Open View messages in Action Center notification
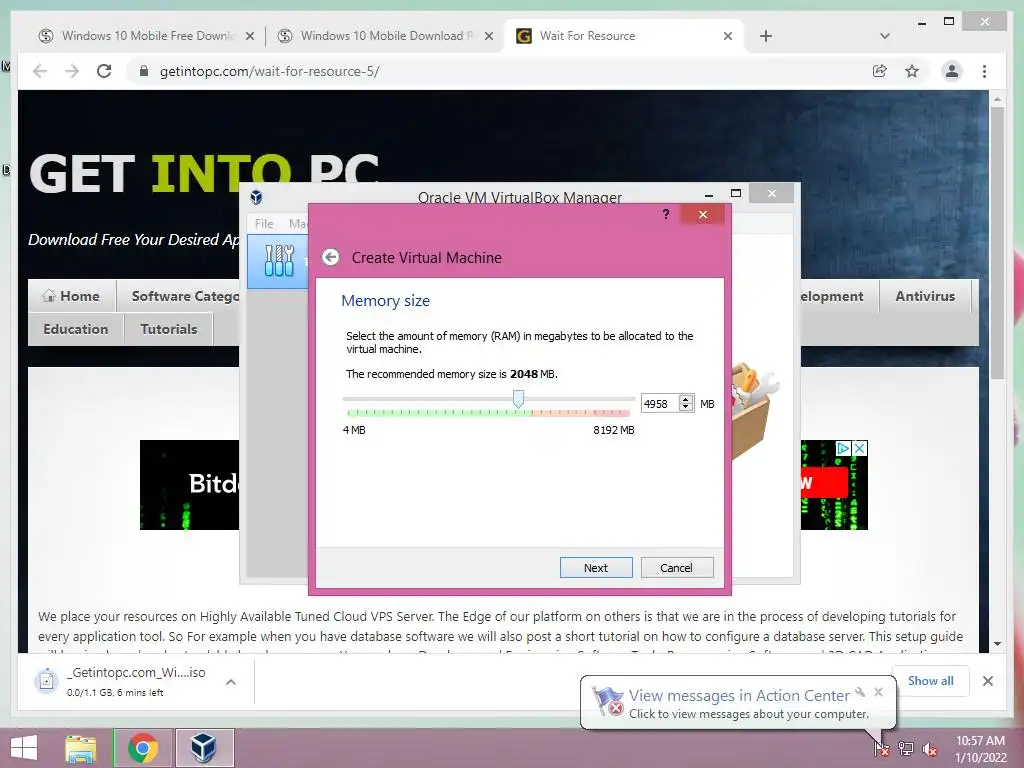The width and height of the screenshot is (1024, 768). [739, 696]
